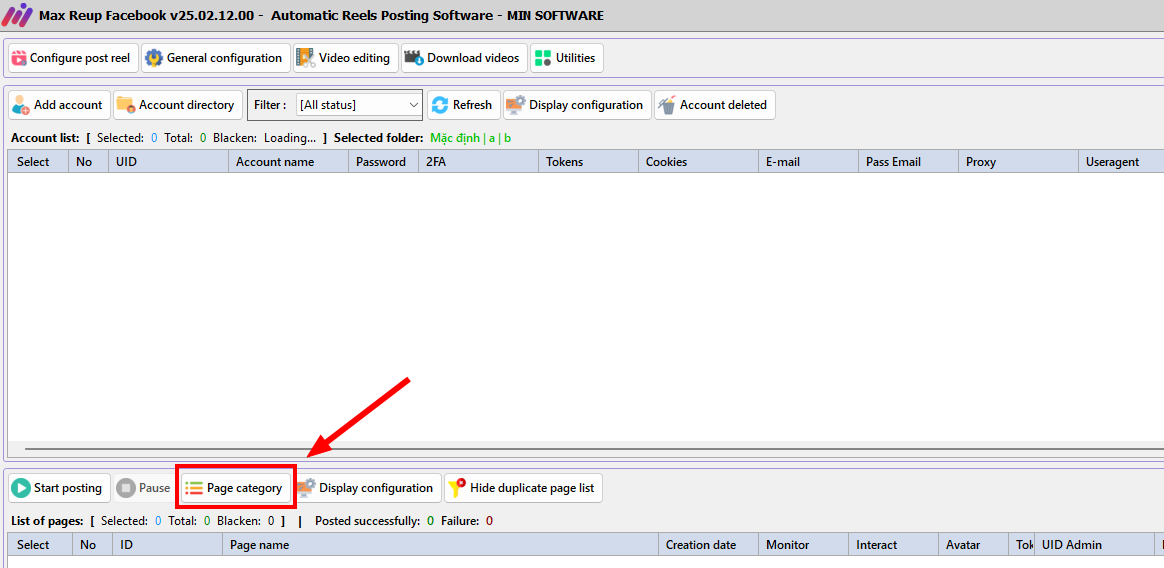Click the Password column header
The image size is (1164, 568).
pyautogui.click(x=383, y=162)
